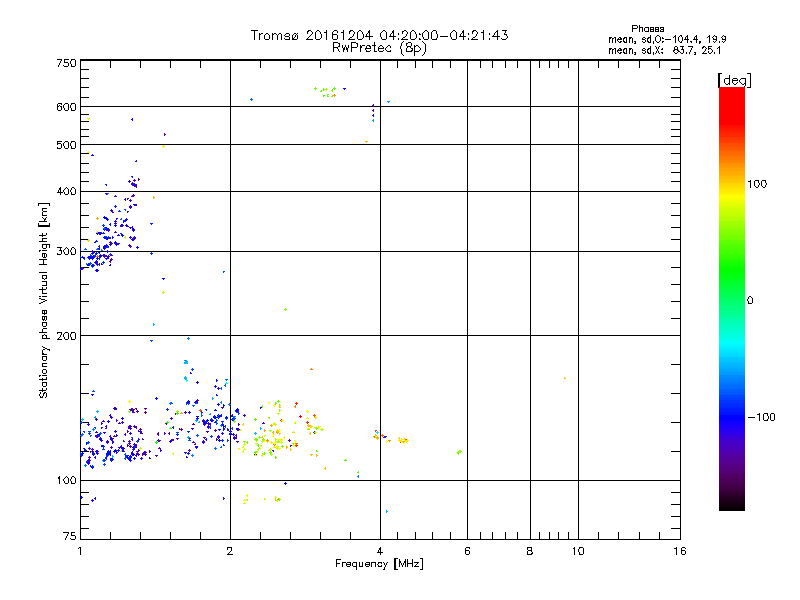Viewport: 800px width, 600px height.
Task: Click x-axis tick label '6'
Action: click(467, 551)
